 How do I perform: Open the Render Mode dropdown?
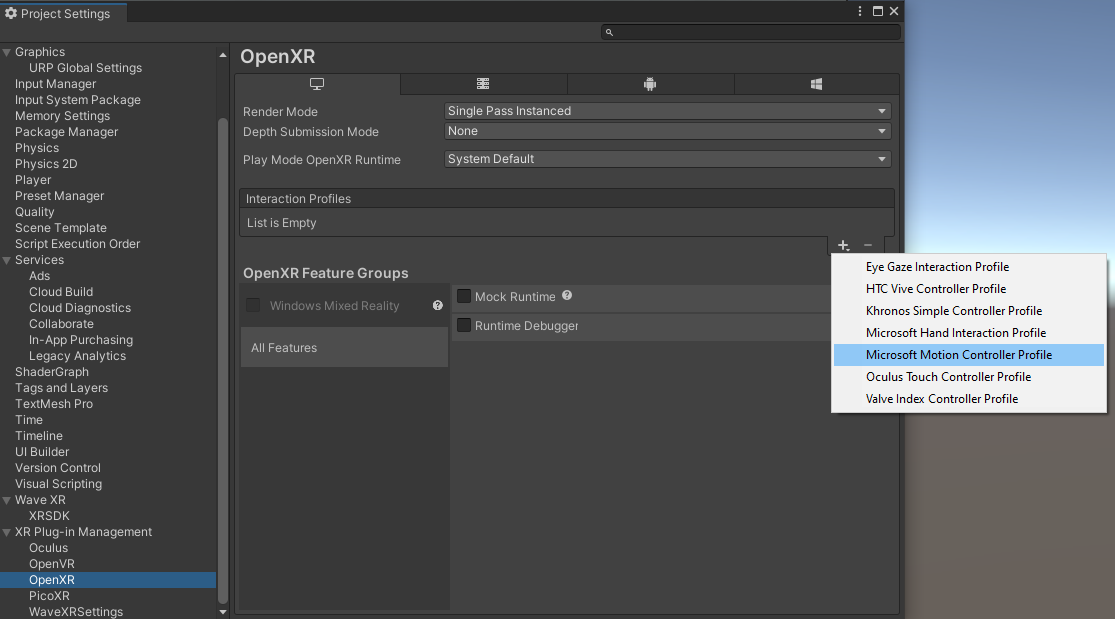[667, 111]
